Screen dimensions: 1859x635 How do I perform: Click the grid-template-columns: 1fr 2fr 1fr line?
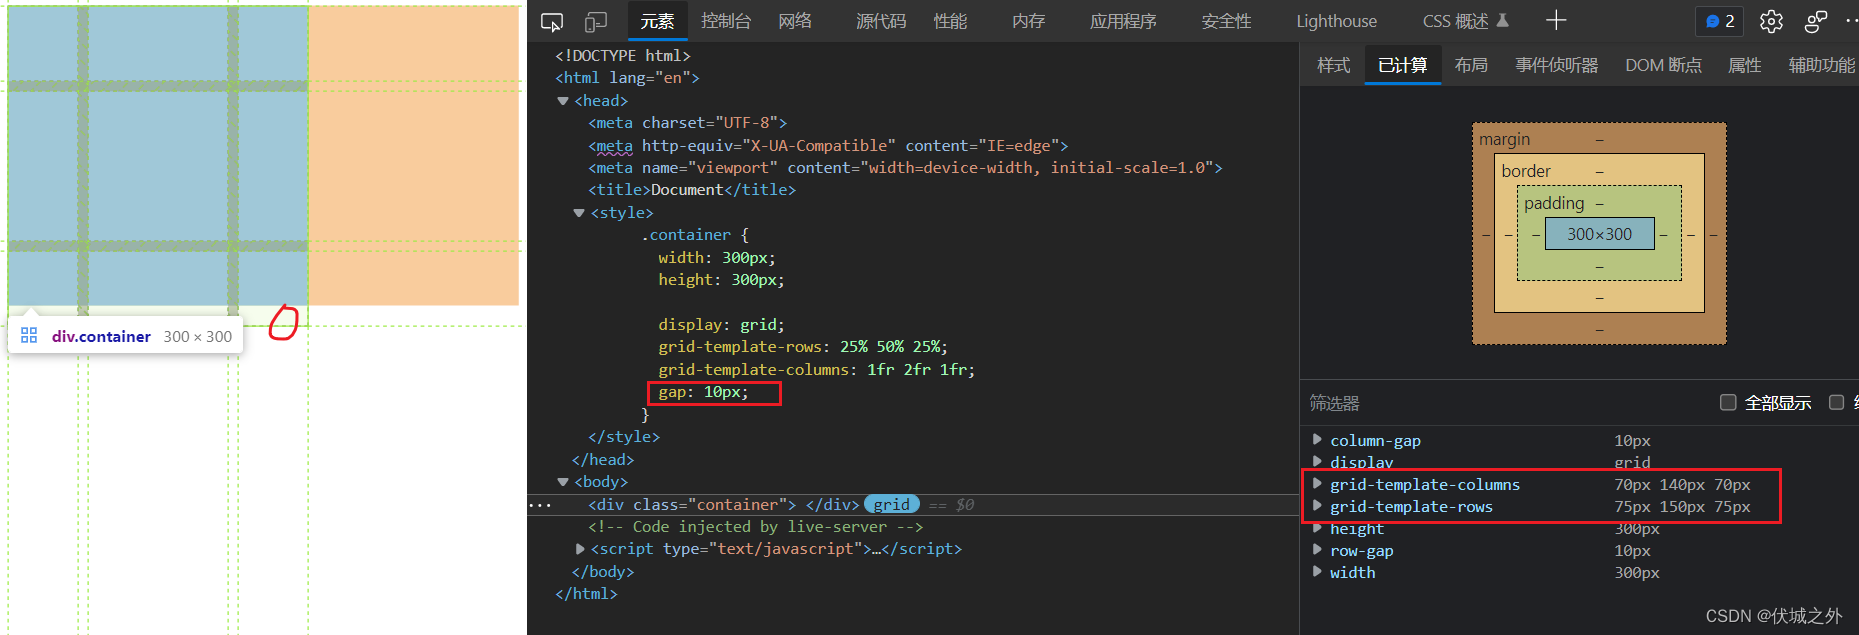(816, 370)
